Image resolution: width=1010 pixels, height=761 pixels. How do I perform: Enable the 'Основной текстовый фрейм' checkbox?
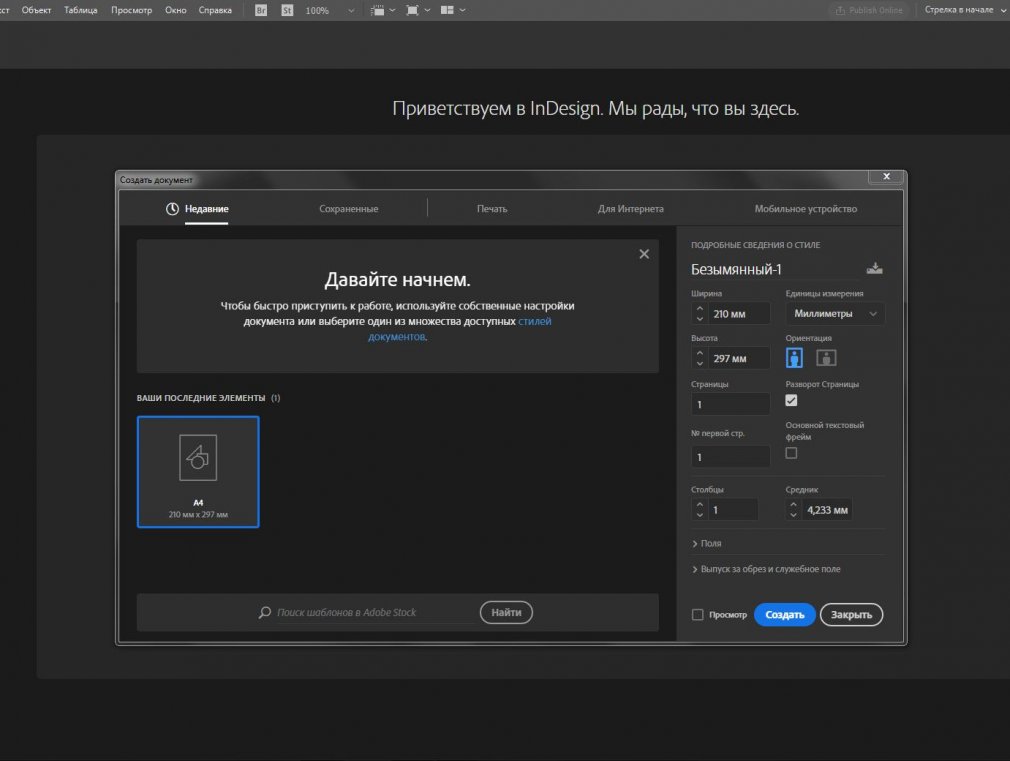tap(792, 453)
